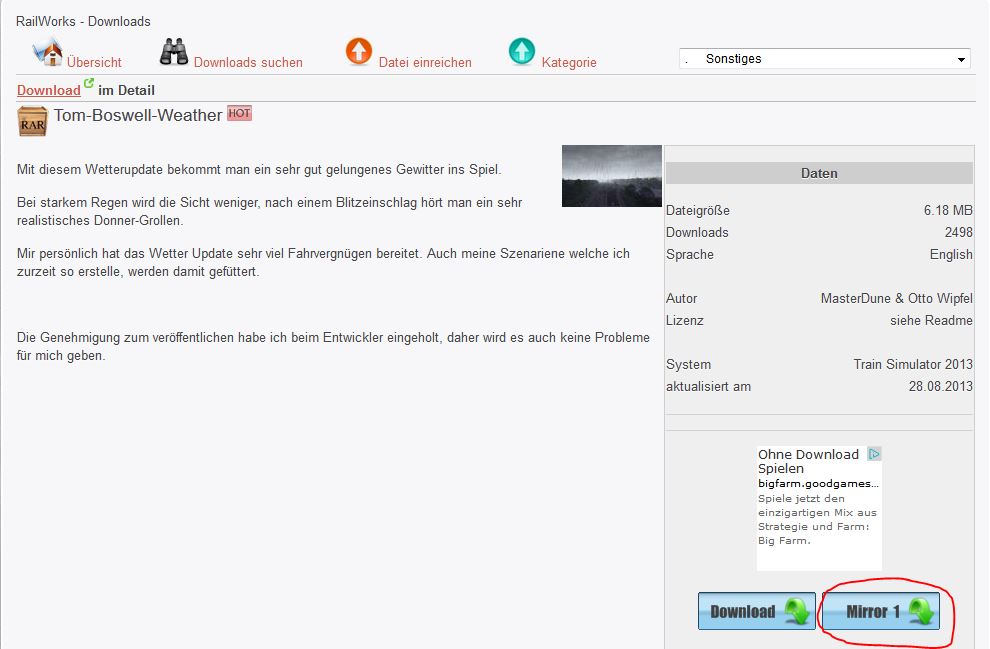The image size is (990, 649).
Task: Click the update date 28.08.2013
Action: click(x=941, y=386)
